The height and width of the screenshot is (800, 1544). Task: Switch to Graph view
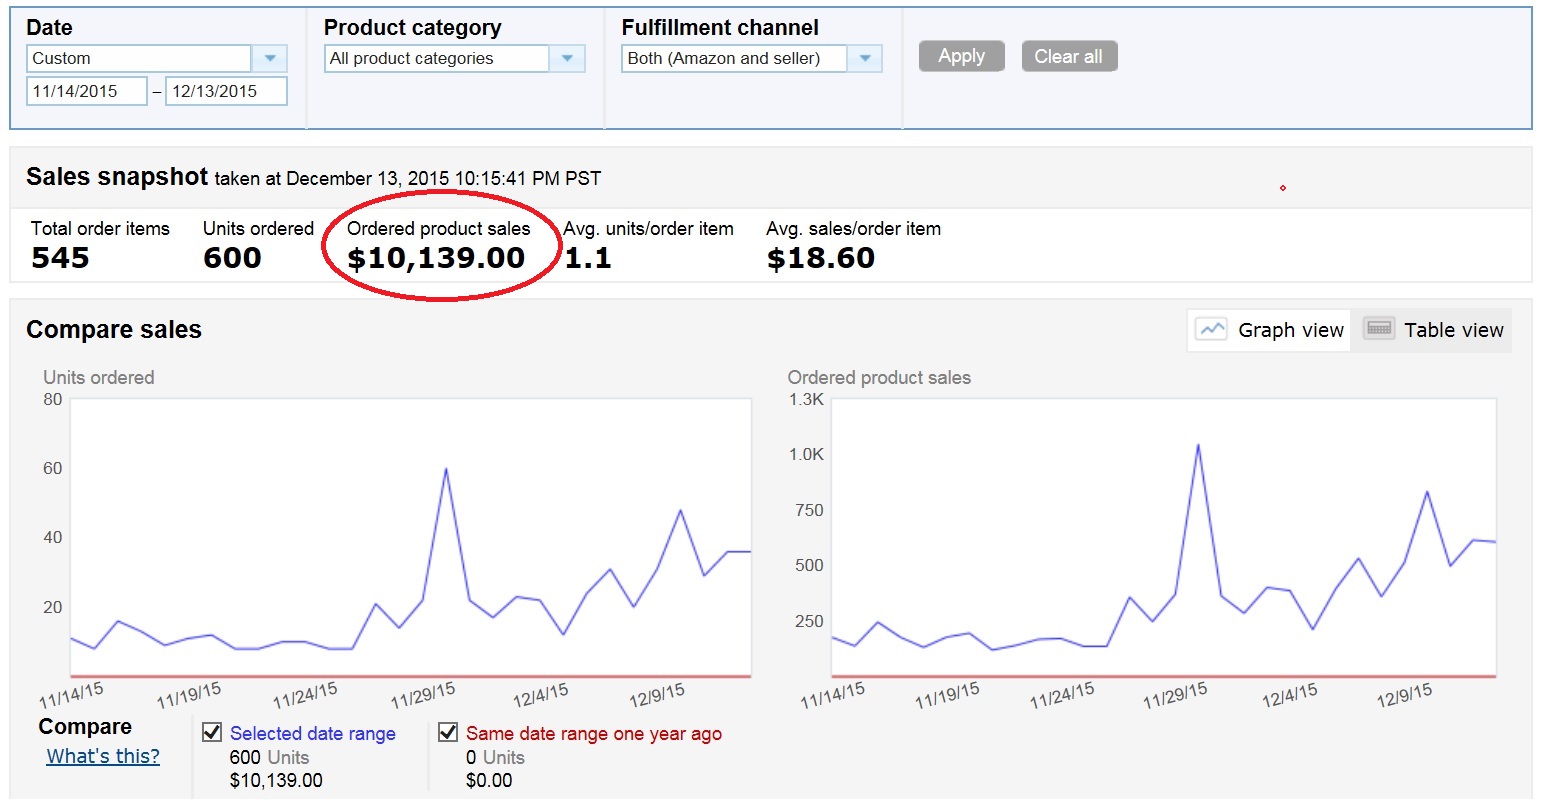[1269, 330]
